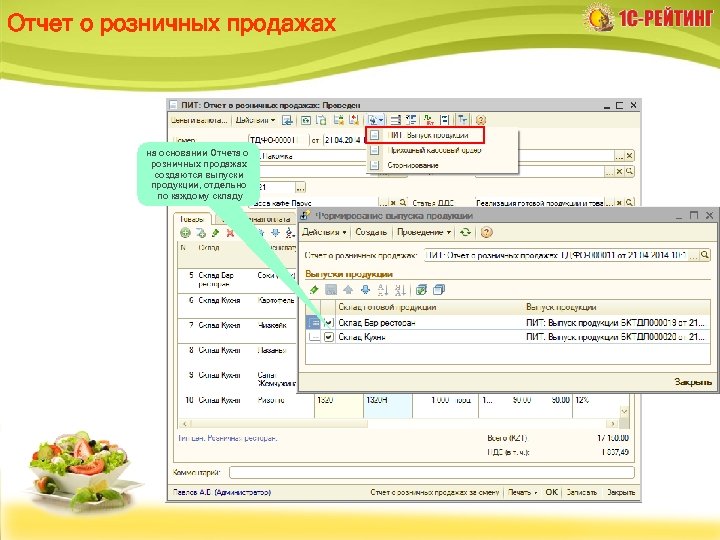
Task: Move row down with blue arrow in Выпуски продукции
Action: pyautogui.click(x=366, y=290)
